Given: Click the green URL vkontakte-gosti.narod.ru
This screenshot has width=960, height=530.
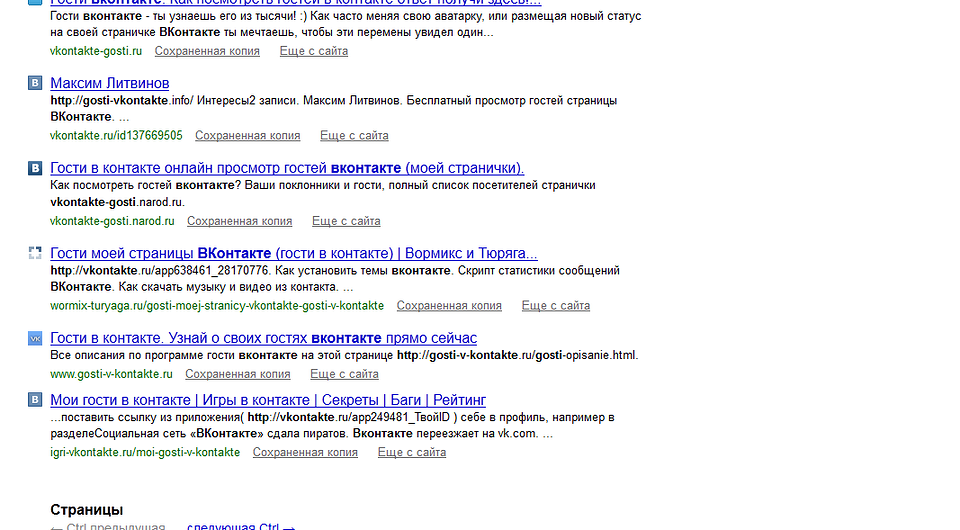Looking at the screenshot, I should pyautogui.click(x=112, y=221).
